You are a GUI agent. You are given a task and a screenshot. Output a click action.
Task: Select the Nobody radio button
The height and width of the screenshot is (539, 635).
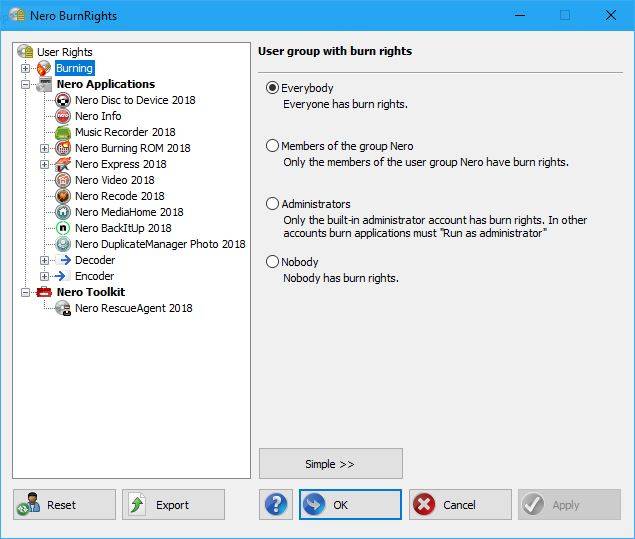pos(272,262)
